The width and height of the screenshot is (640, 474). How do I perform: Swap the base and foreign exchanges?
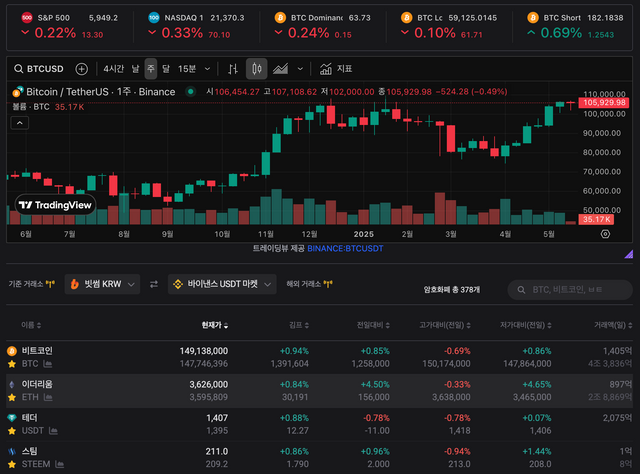tap(154, 284)
